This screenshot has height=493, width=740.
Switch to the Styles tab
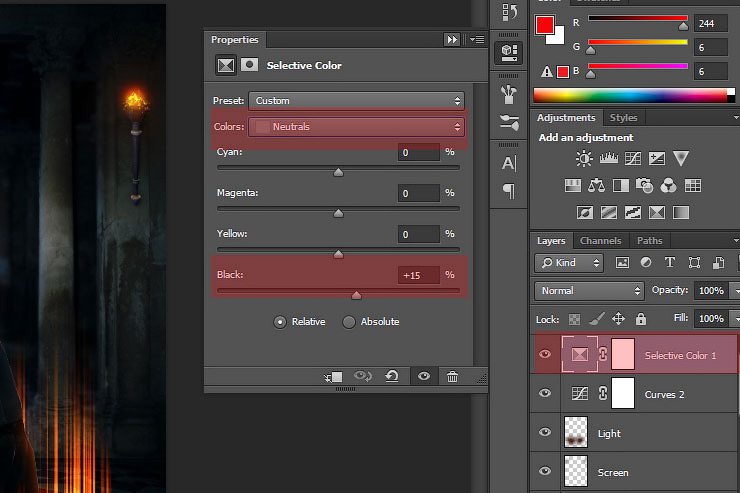coord(623,118)
